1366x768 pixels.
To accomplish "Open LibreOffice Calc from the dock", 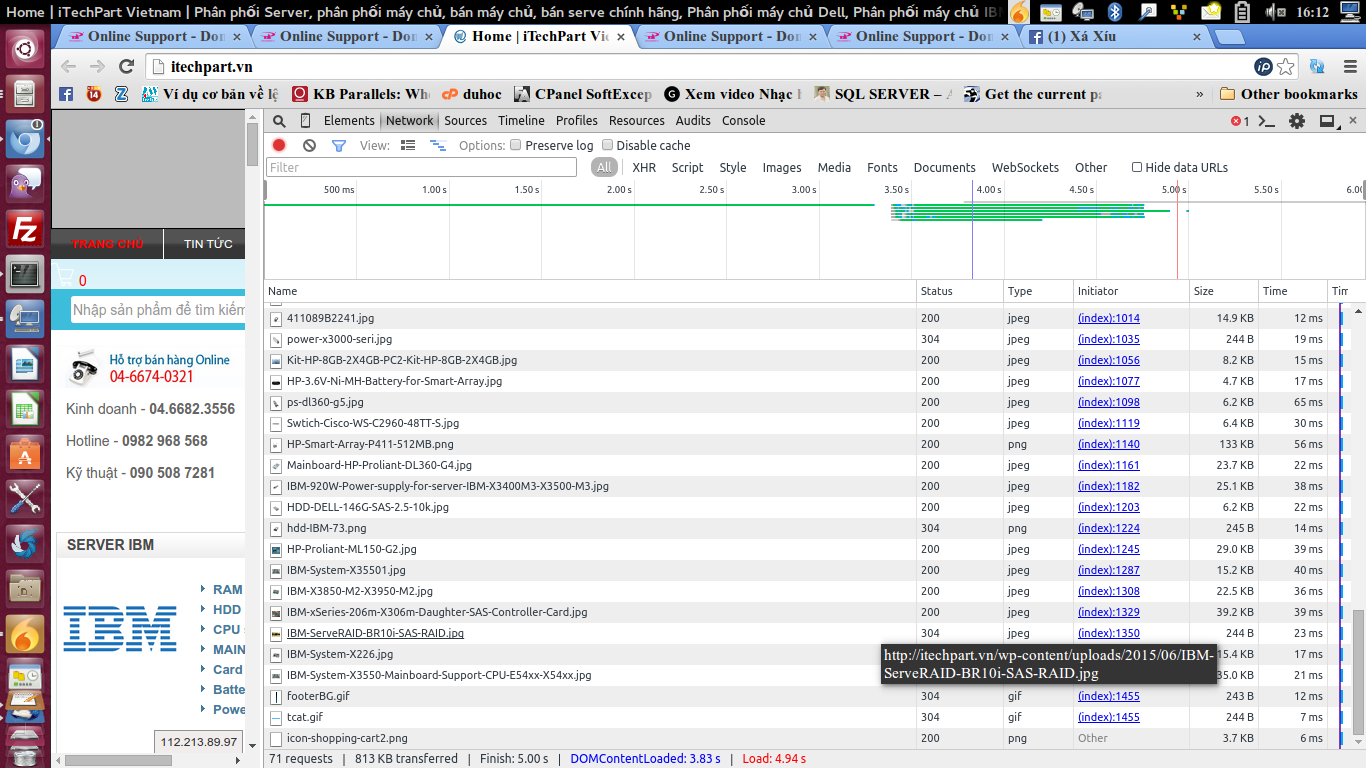I will [25, 409].
